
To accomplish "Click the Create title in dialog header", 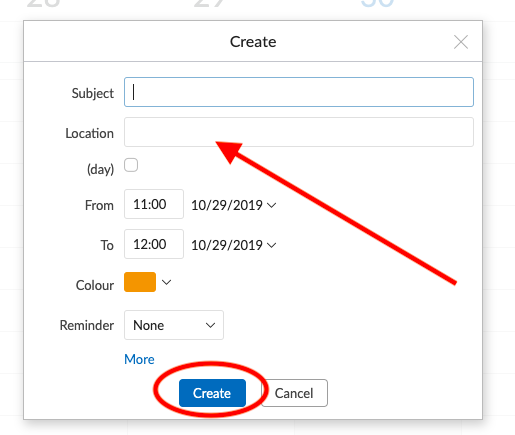I will [x=253, y=42].
